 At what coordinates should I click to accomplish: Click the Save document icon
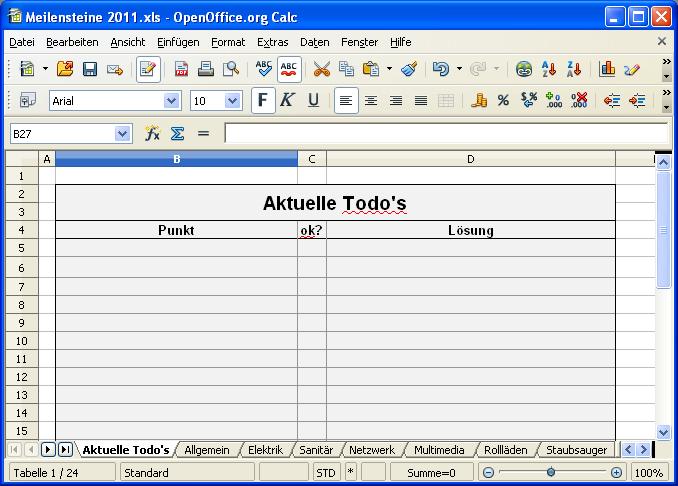pos(90,69)
